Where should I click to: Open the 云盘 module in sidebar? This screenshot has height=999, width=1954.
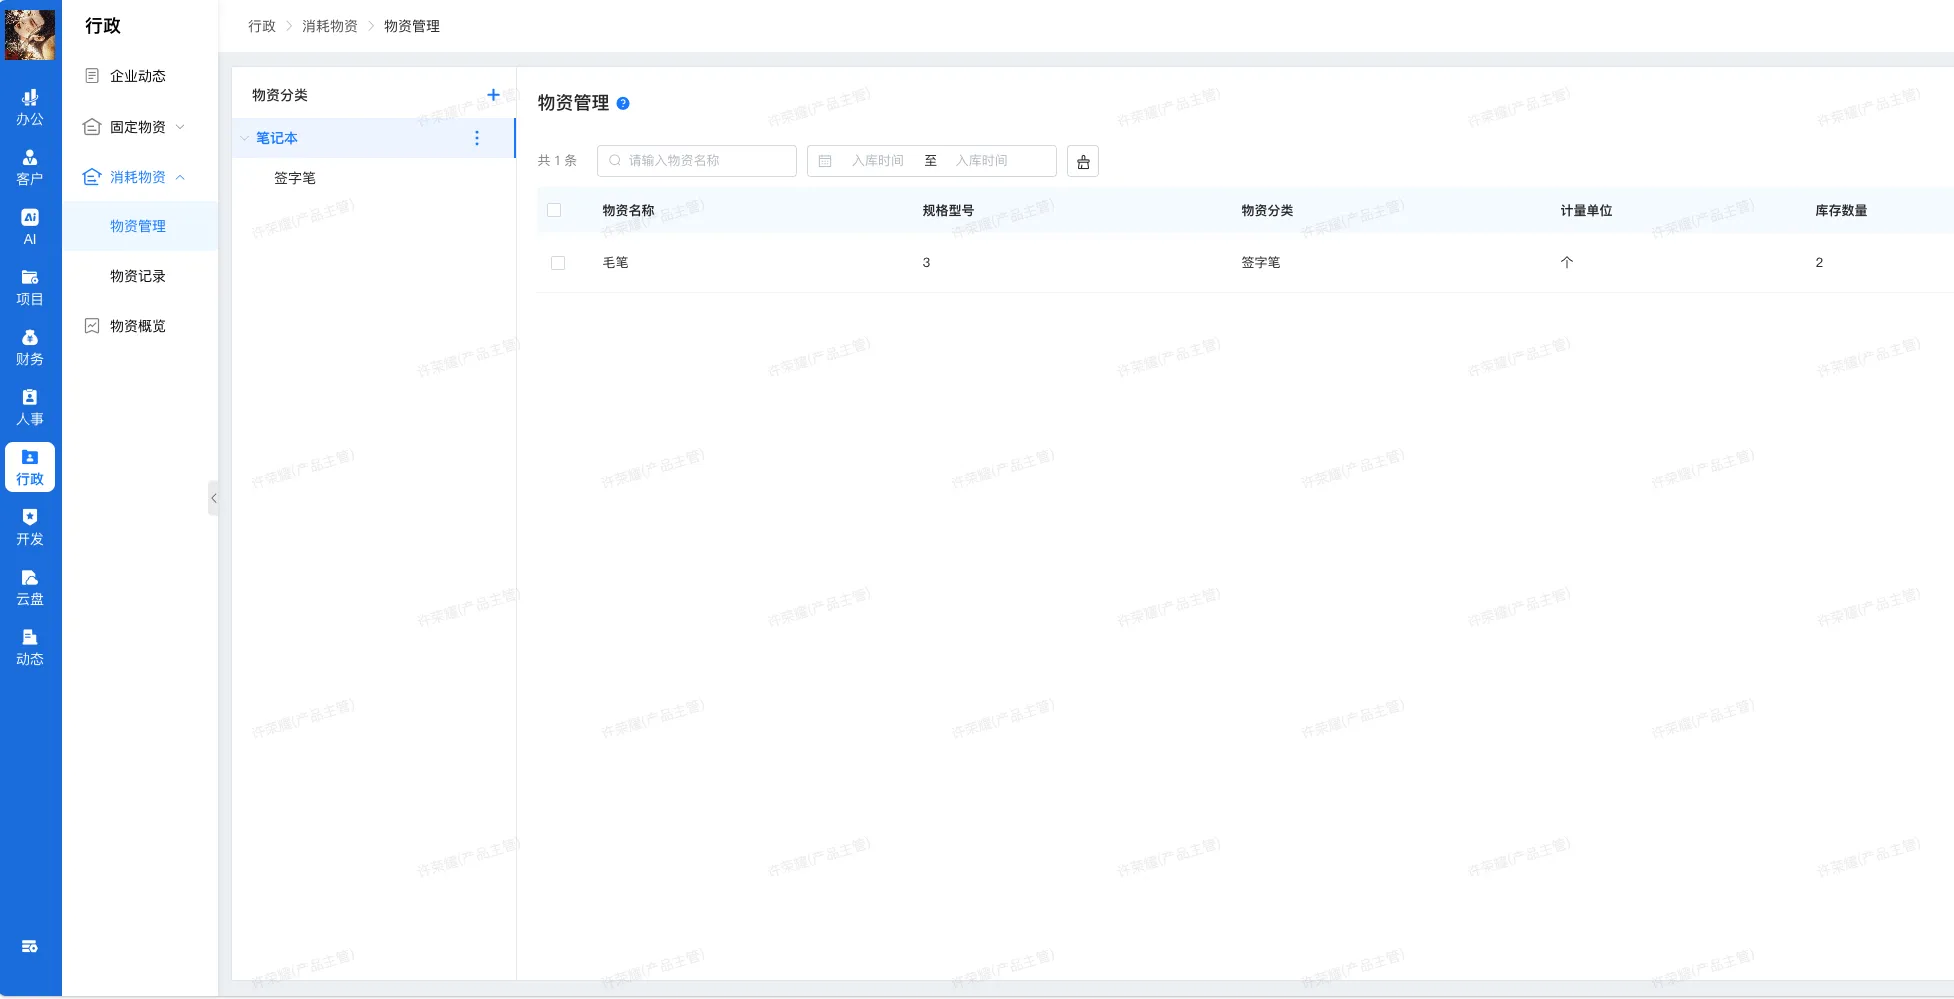pyautogui.click(x=30, y=588)
